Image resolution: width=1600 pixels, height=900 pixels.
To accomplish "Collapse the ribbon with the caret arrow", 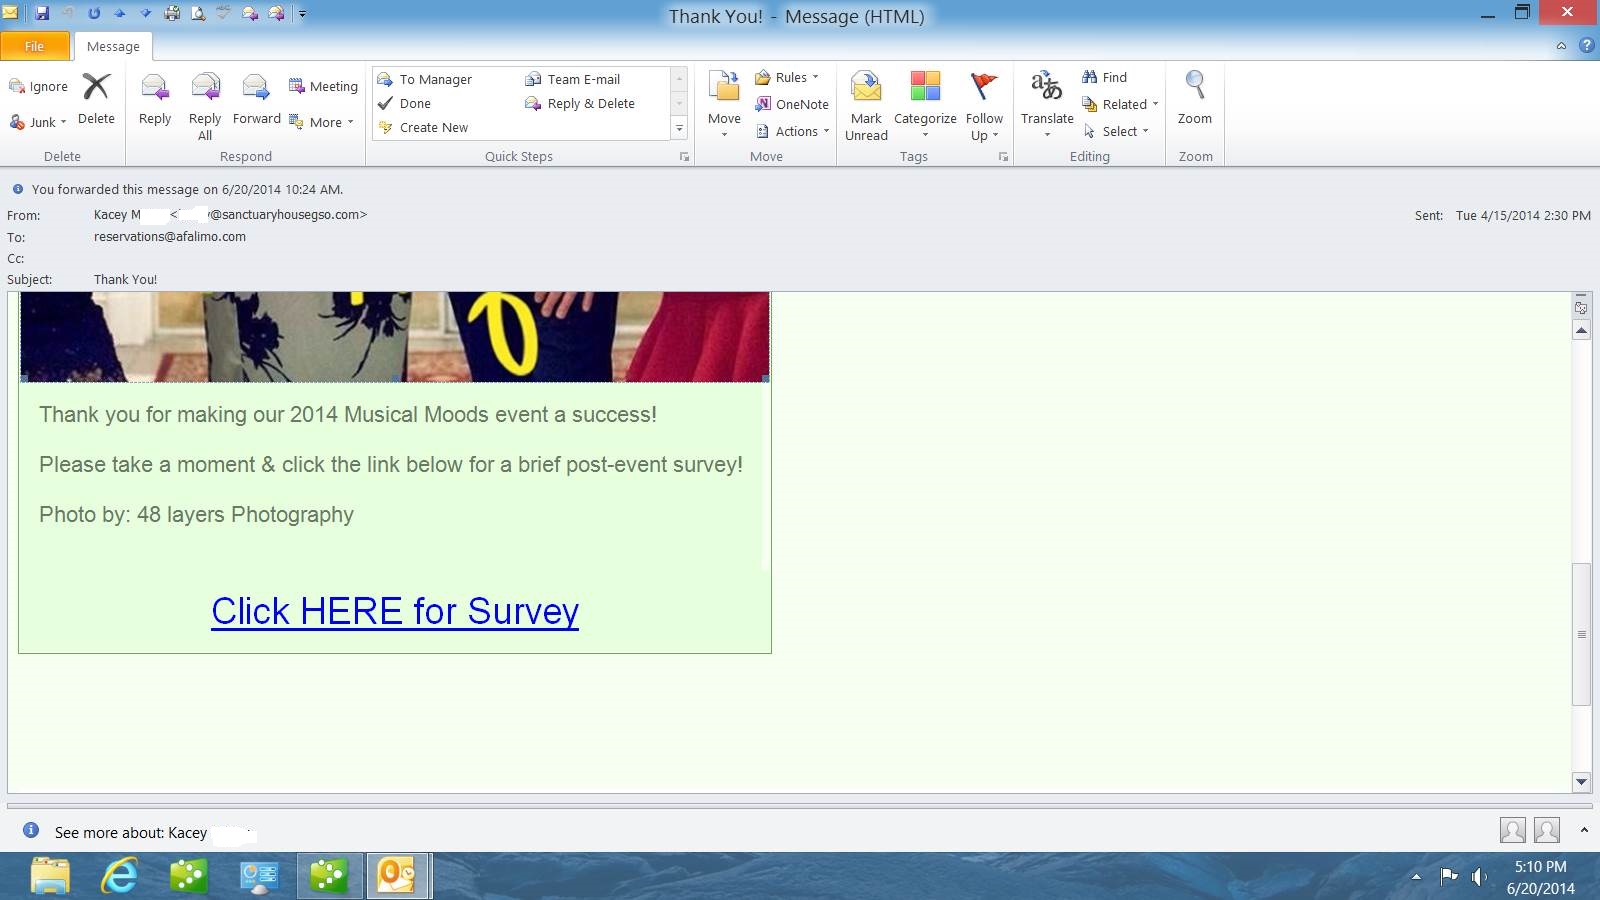I will [1561, 46].
